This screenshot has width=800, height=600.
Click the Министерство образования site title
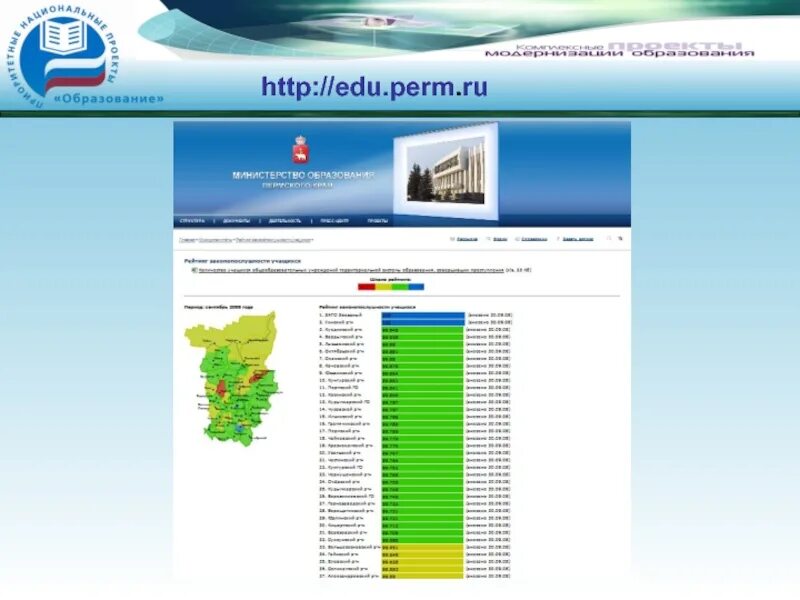click(304, 176)
